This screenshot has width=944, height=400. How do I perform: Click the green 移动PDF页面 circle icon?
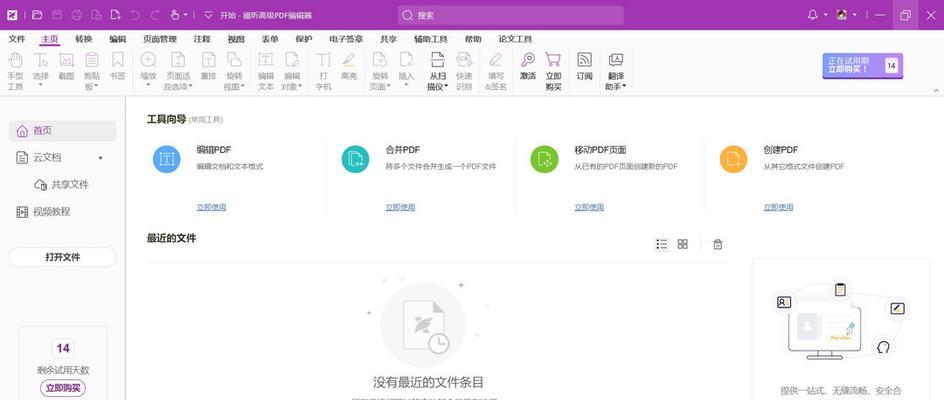(x=544, y=159)
